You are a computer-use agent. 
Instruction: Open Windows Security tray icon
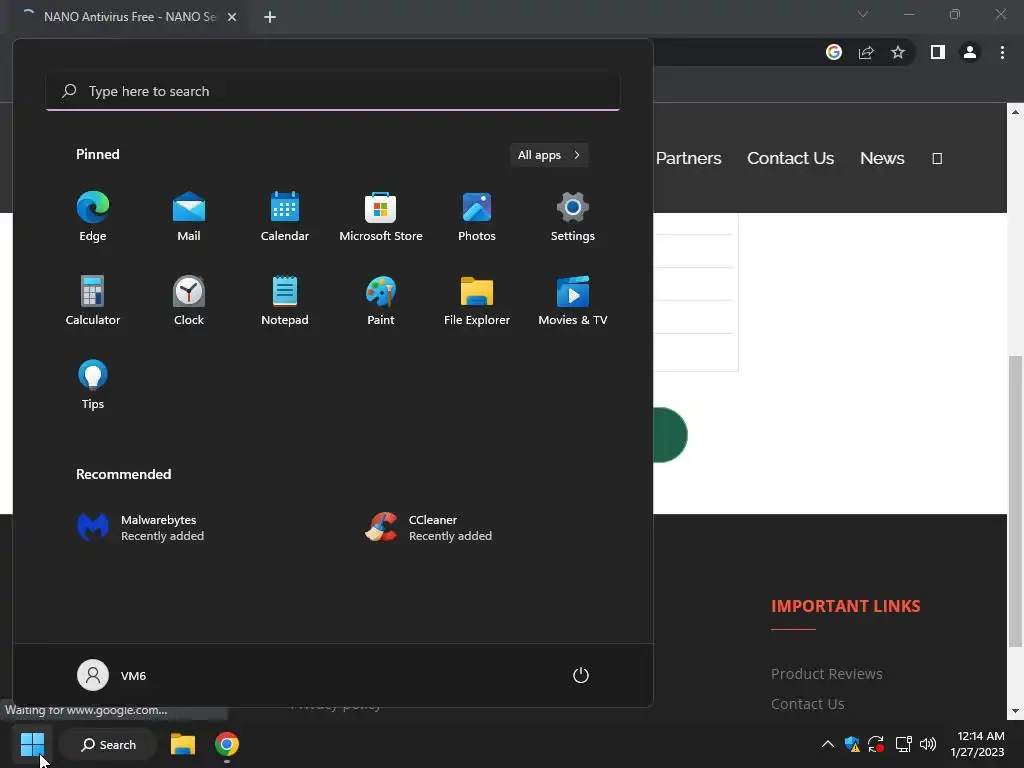(x=852, y=744)
